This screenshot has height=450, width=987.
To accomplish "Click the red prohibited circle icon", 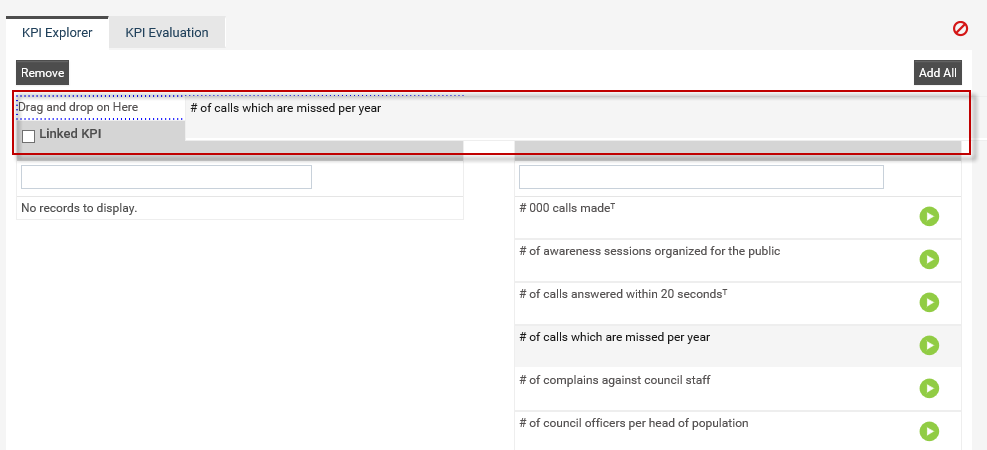I will pyautogui.click(x=960, y=28).
